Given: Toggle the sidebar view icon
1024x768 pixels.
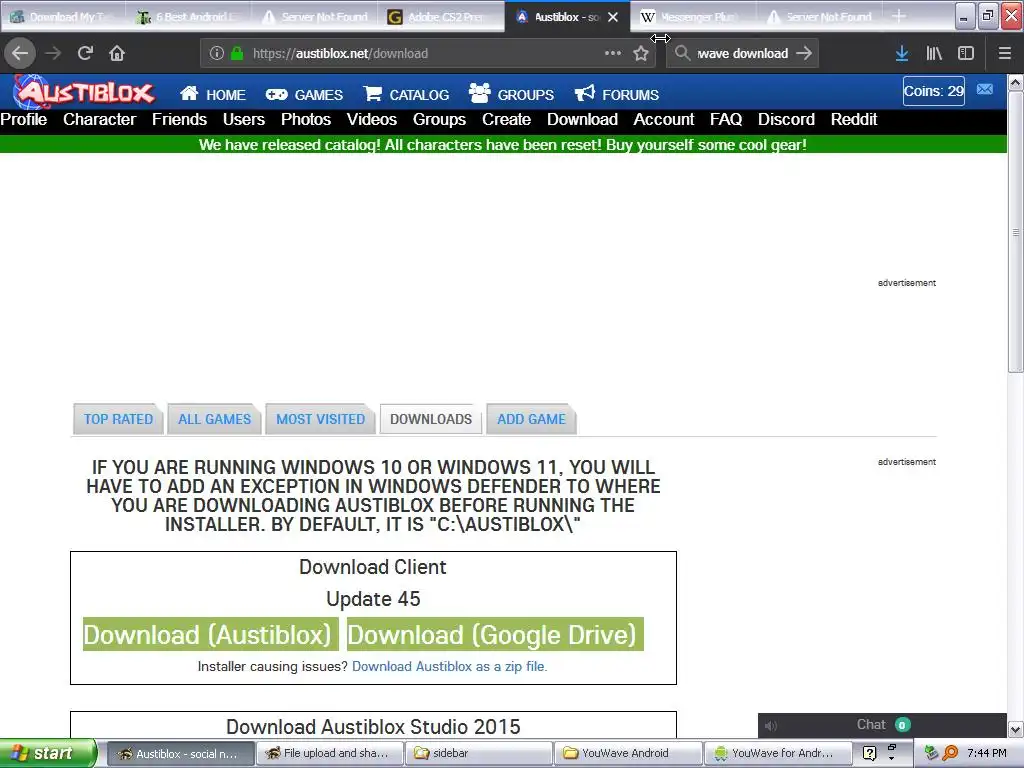Looking at the screenshot, I should [x=966, y=54].
